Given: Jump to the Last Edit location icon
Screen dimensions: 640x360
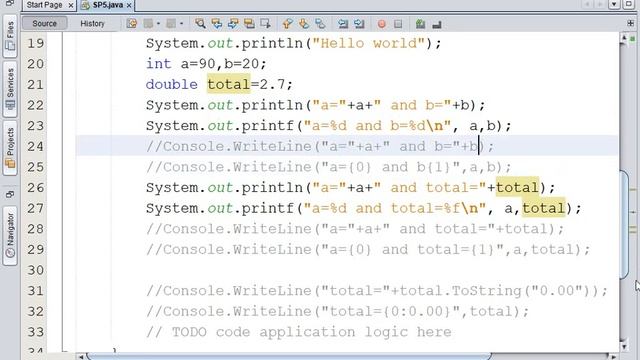Looking at the screenshot, I should 131,24.
